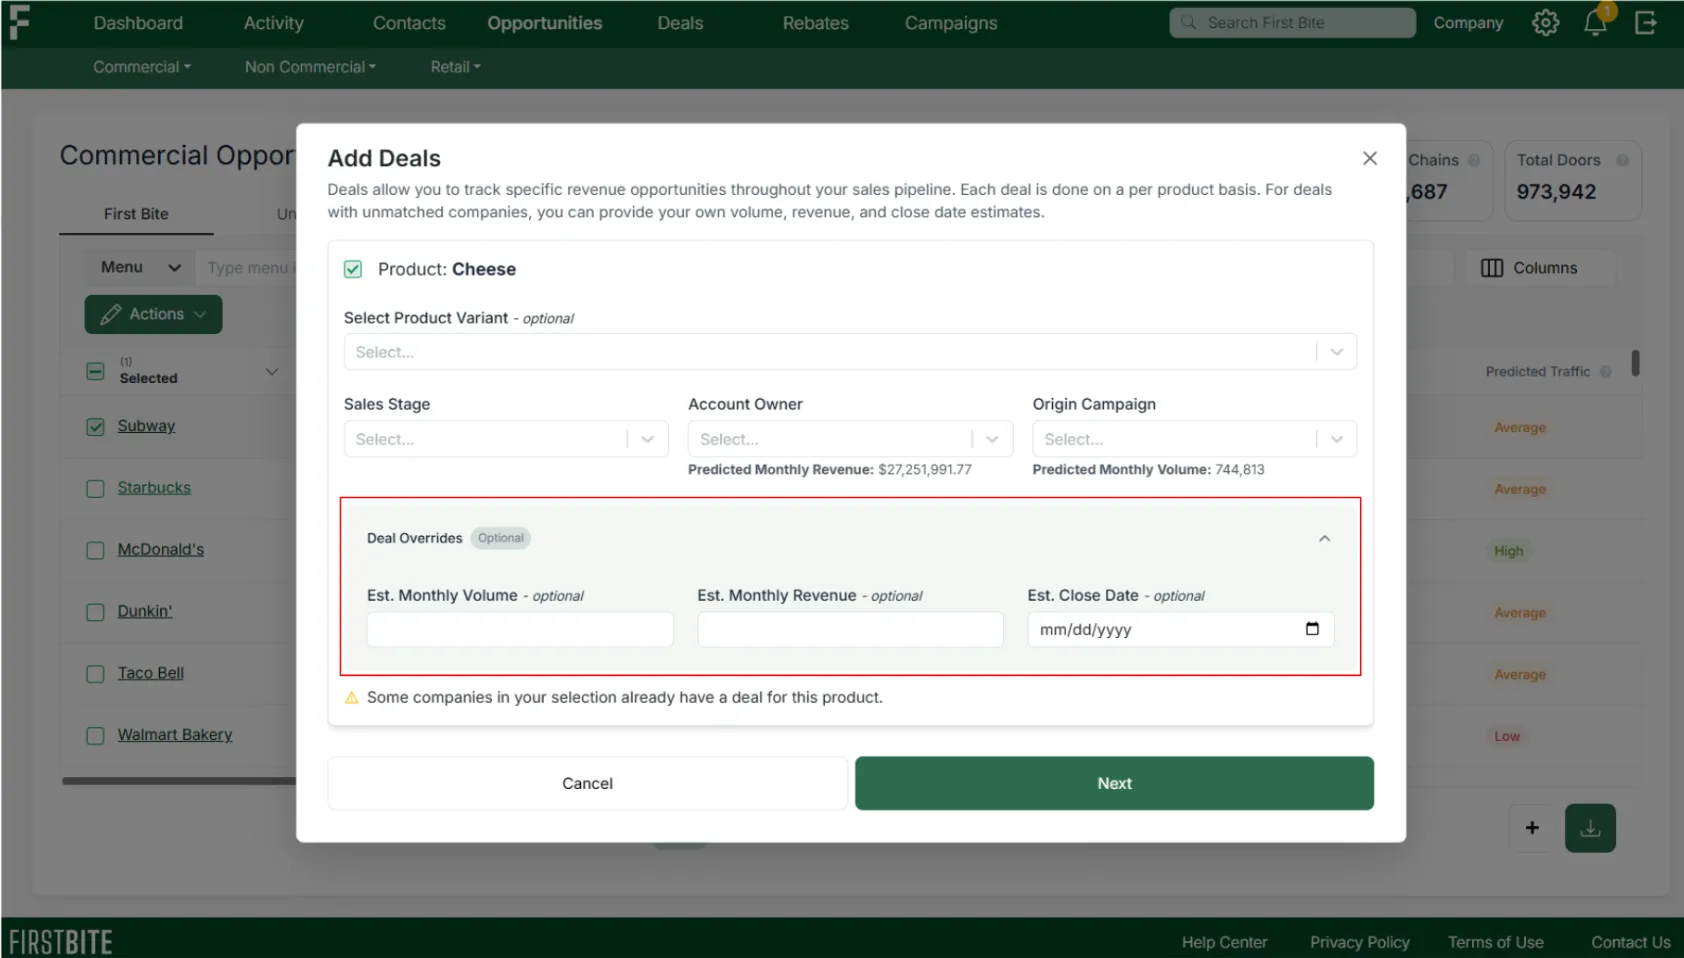The image size is (1684, 958).
Task: Open the Menu filter dropdown
Action: coord(140,267)
